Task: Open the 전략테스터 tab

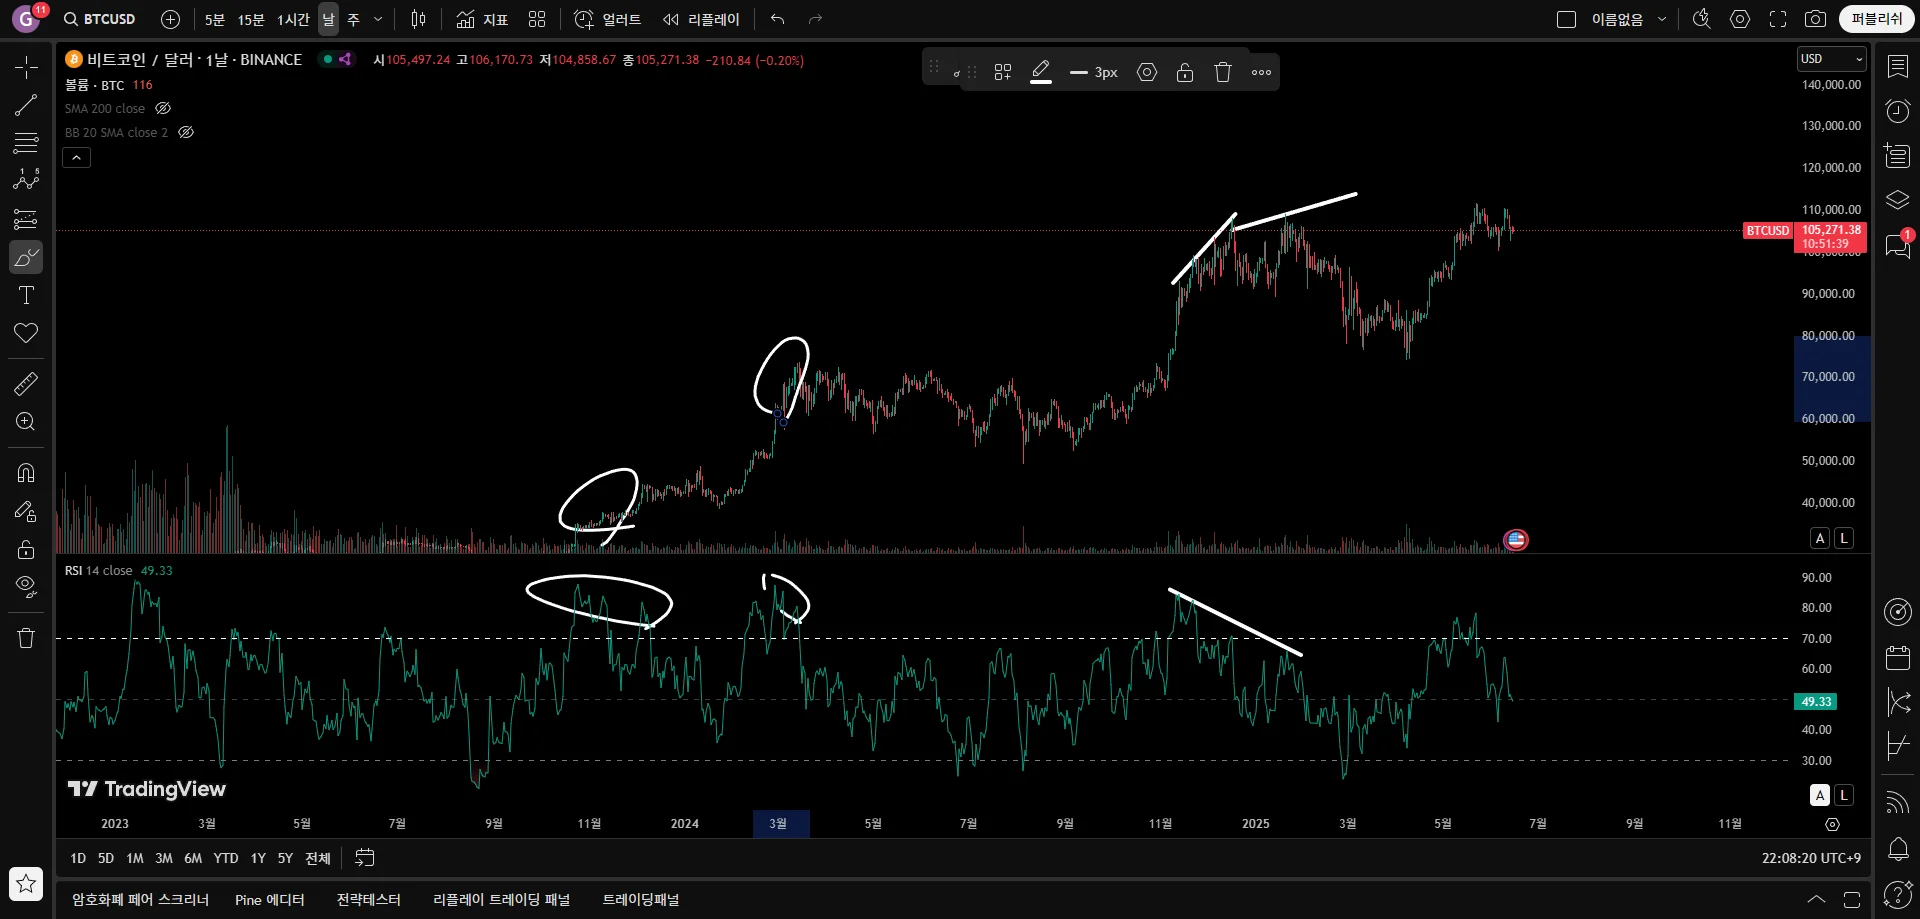Action: pos(368,900)
